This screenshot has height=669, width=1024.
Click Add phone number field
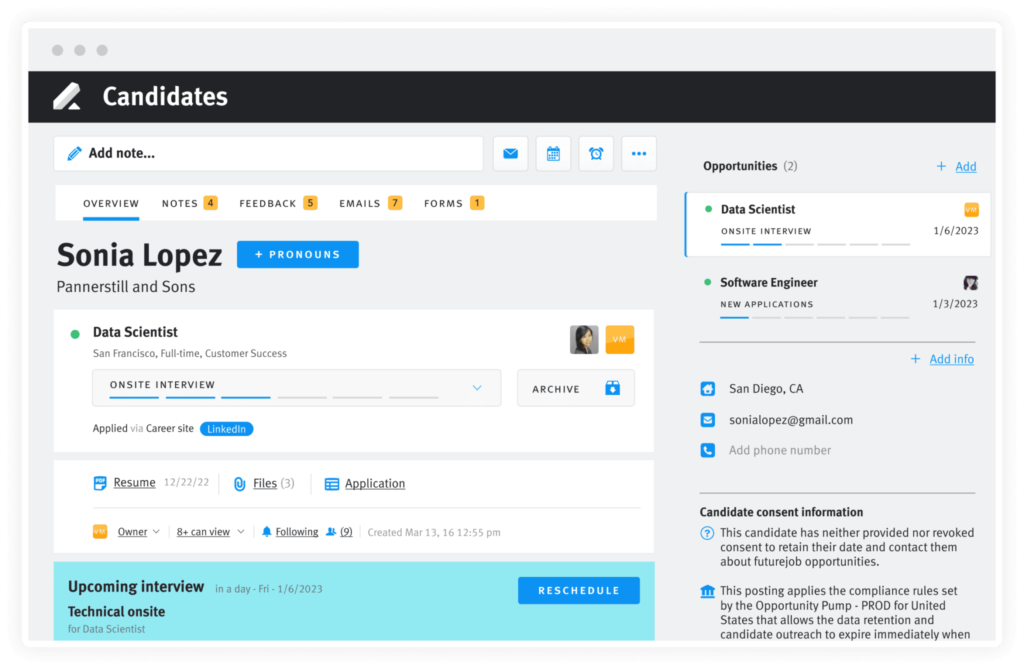pos(780,450)
